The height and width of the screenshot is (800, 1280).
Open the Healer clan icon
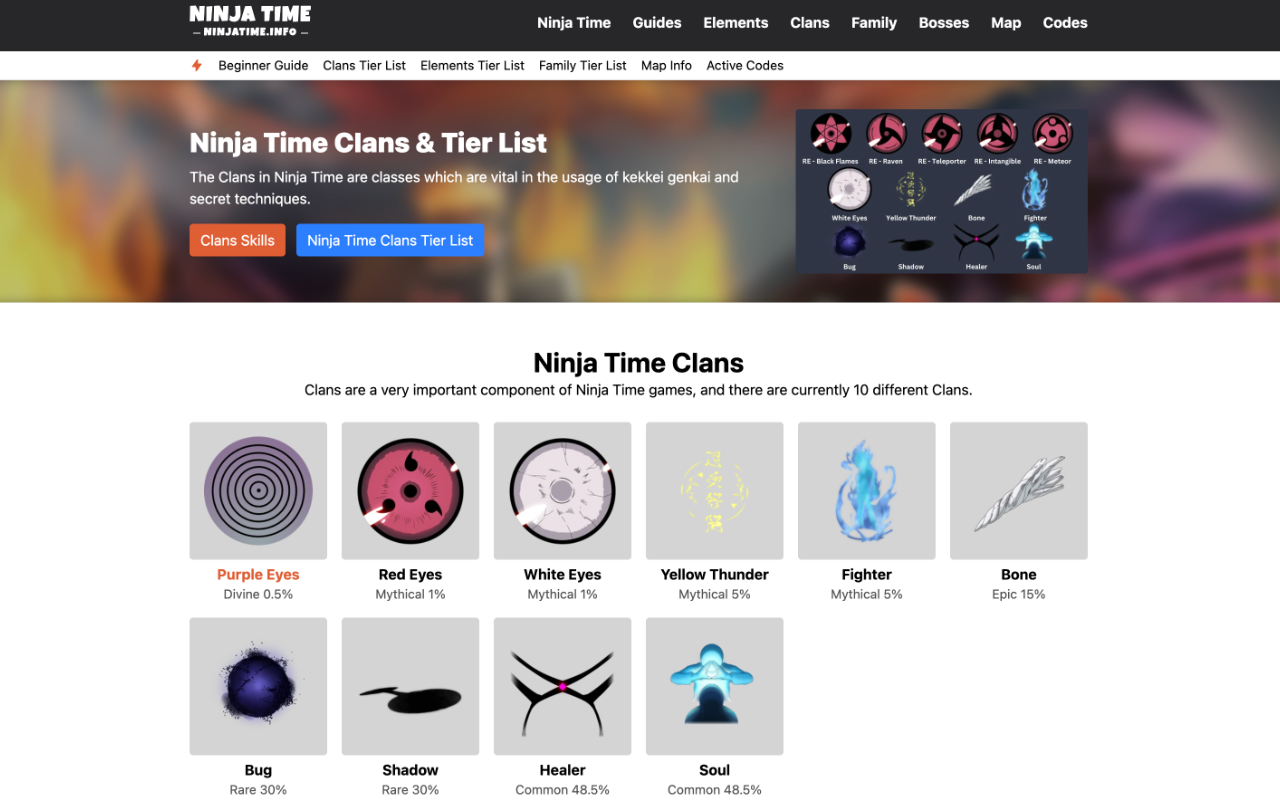562,686
